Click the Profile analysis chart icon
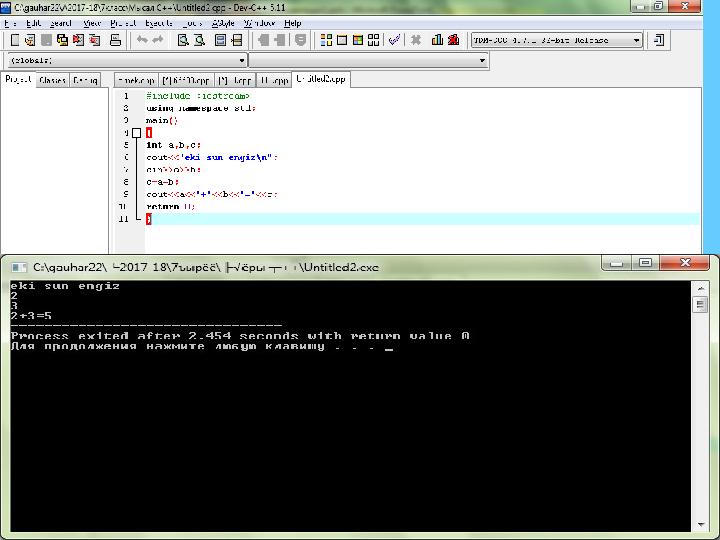 click(x=437, y=40)
